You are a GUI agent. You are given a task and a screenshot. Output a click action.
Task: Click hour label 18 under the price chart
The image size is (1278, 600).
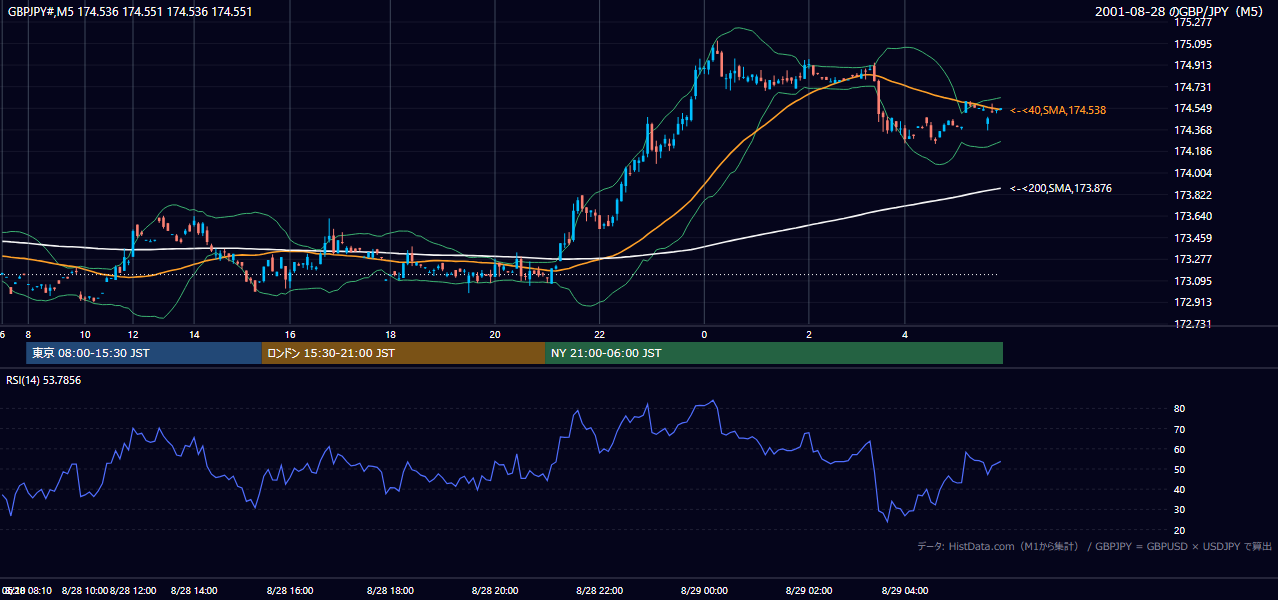pyautogui.click(x=392, y=334)
